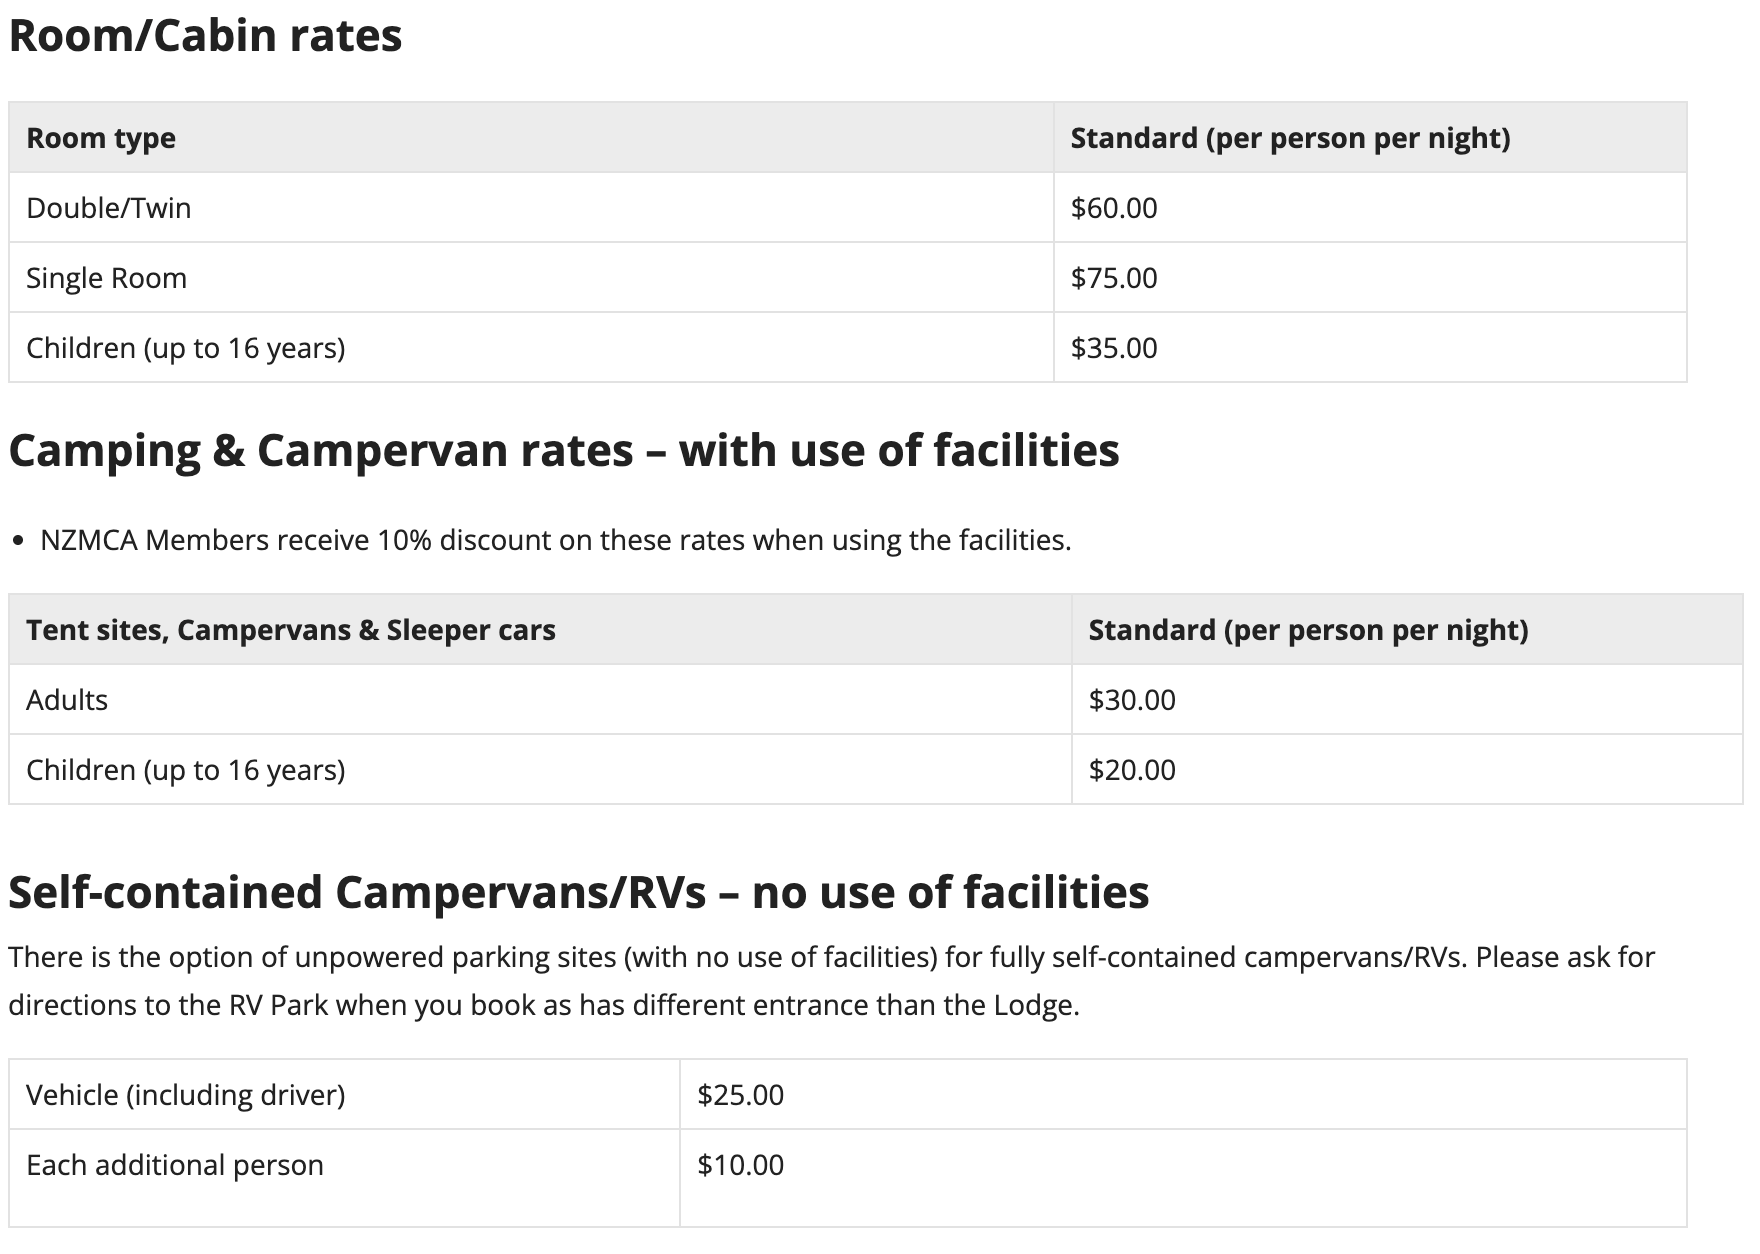Click the $25.00 vehicle rate

click(x=741, y=1095)
